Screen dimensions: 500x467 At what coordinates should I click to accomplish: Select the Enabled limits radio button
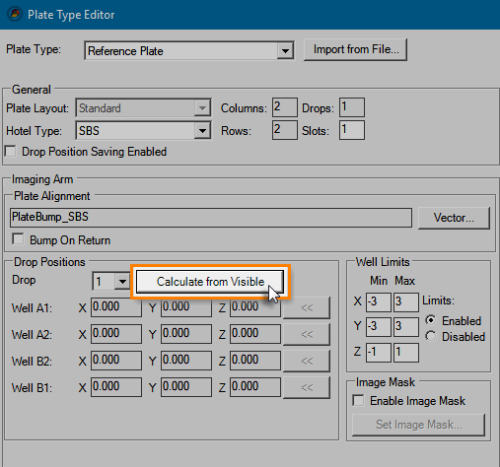coord(430,320)
